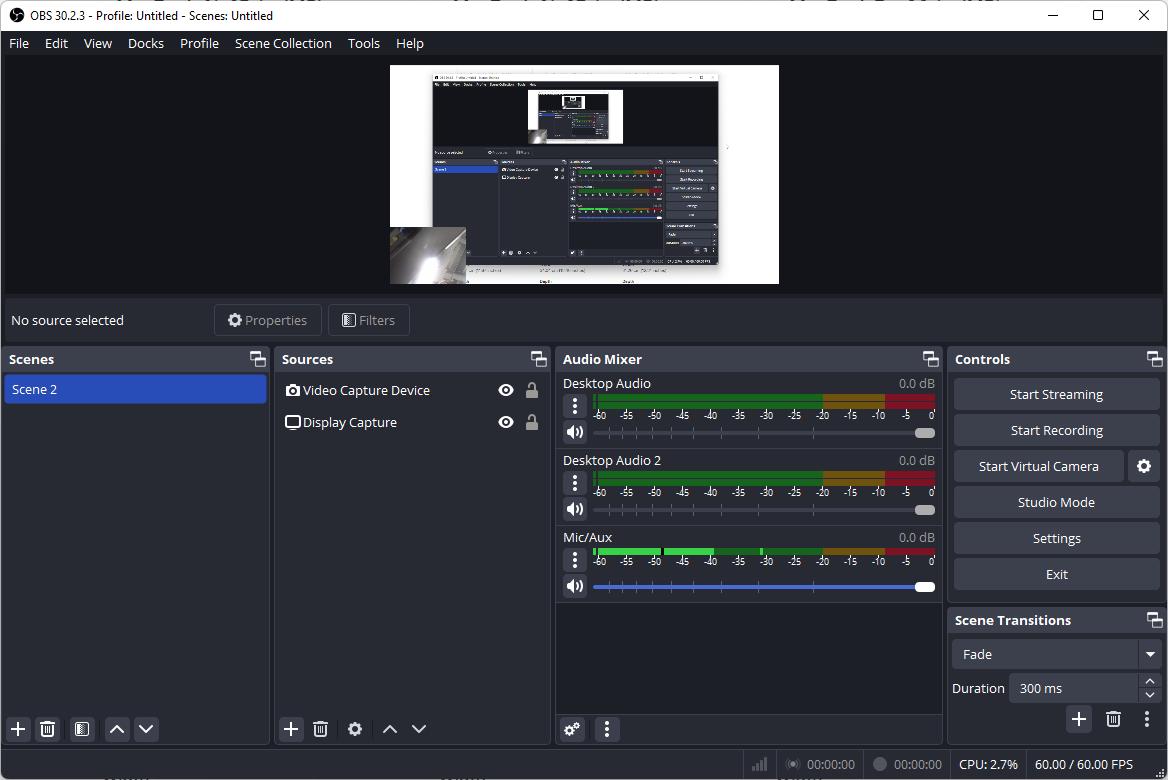Open the Scene Collection menu
The image size is (1168, 780).
(x=283, y=43)
